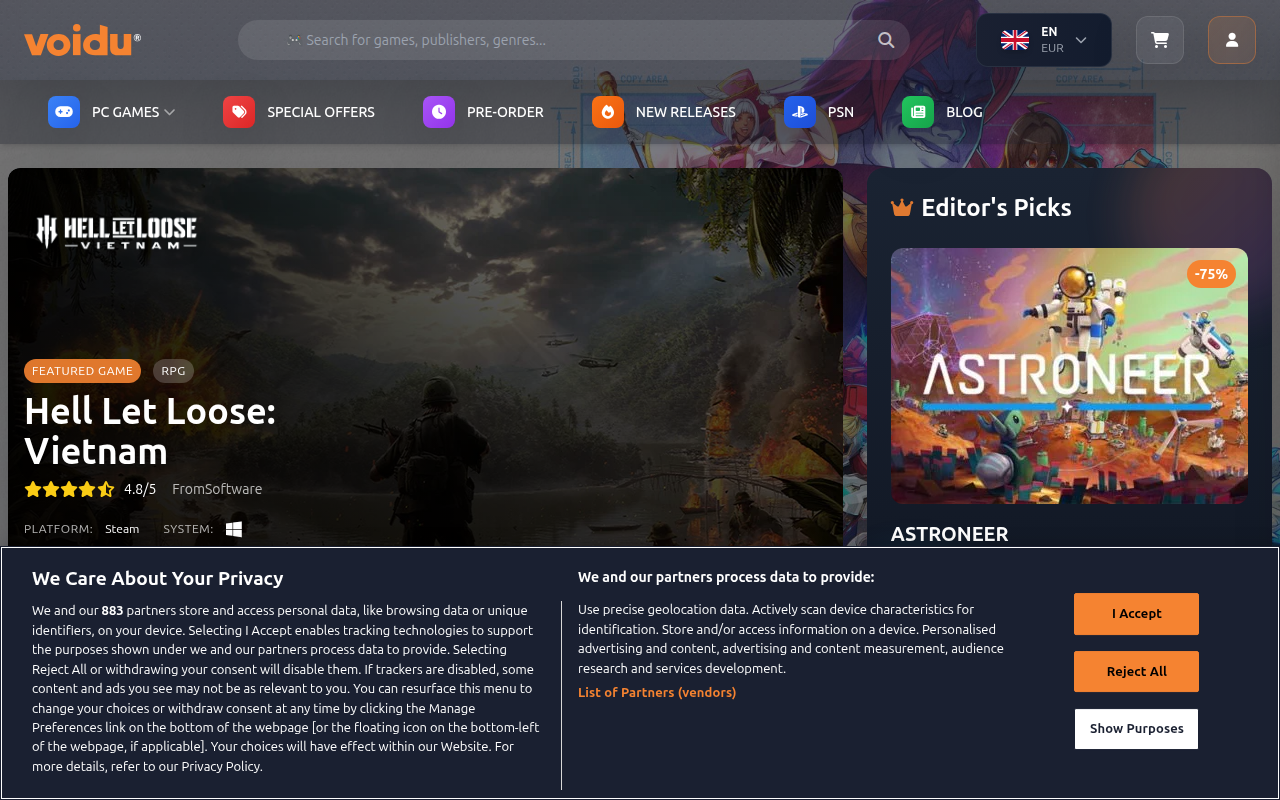This screenshot has height=800, width=1280.
Task: Click the I Accept button
Action: point(1136,614)
